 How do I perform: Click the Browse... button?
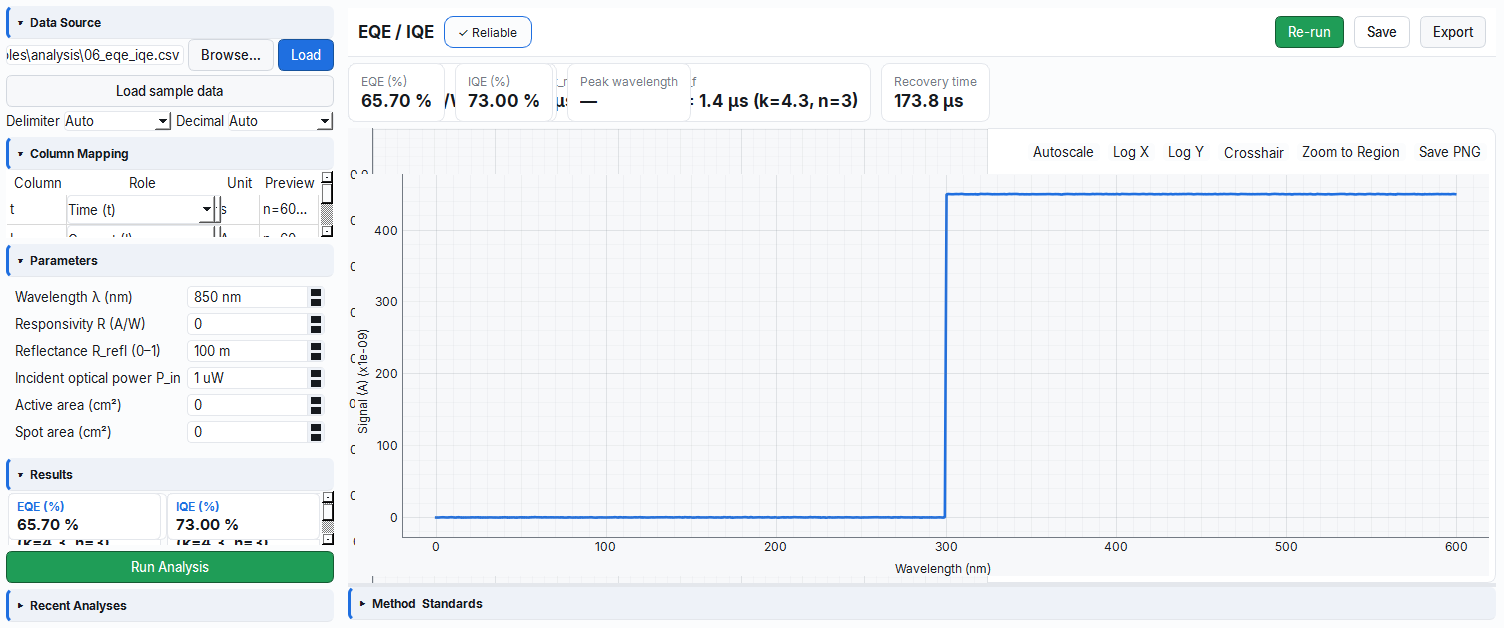tap(231, 55)
